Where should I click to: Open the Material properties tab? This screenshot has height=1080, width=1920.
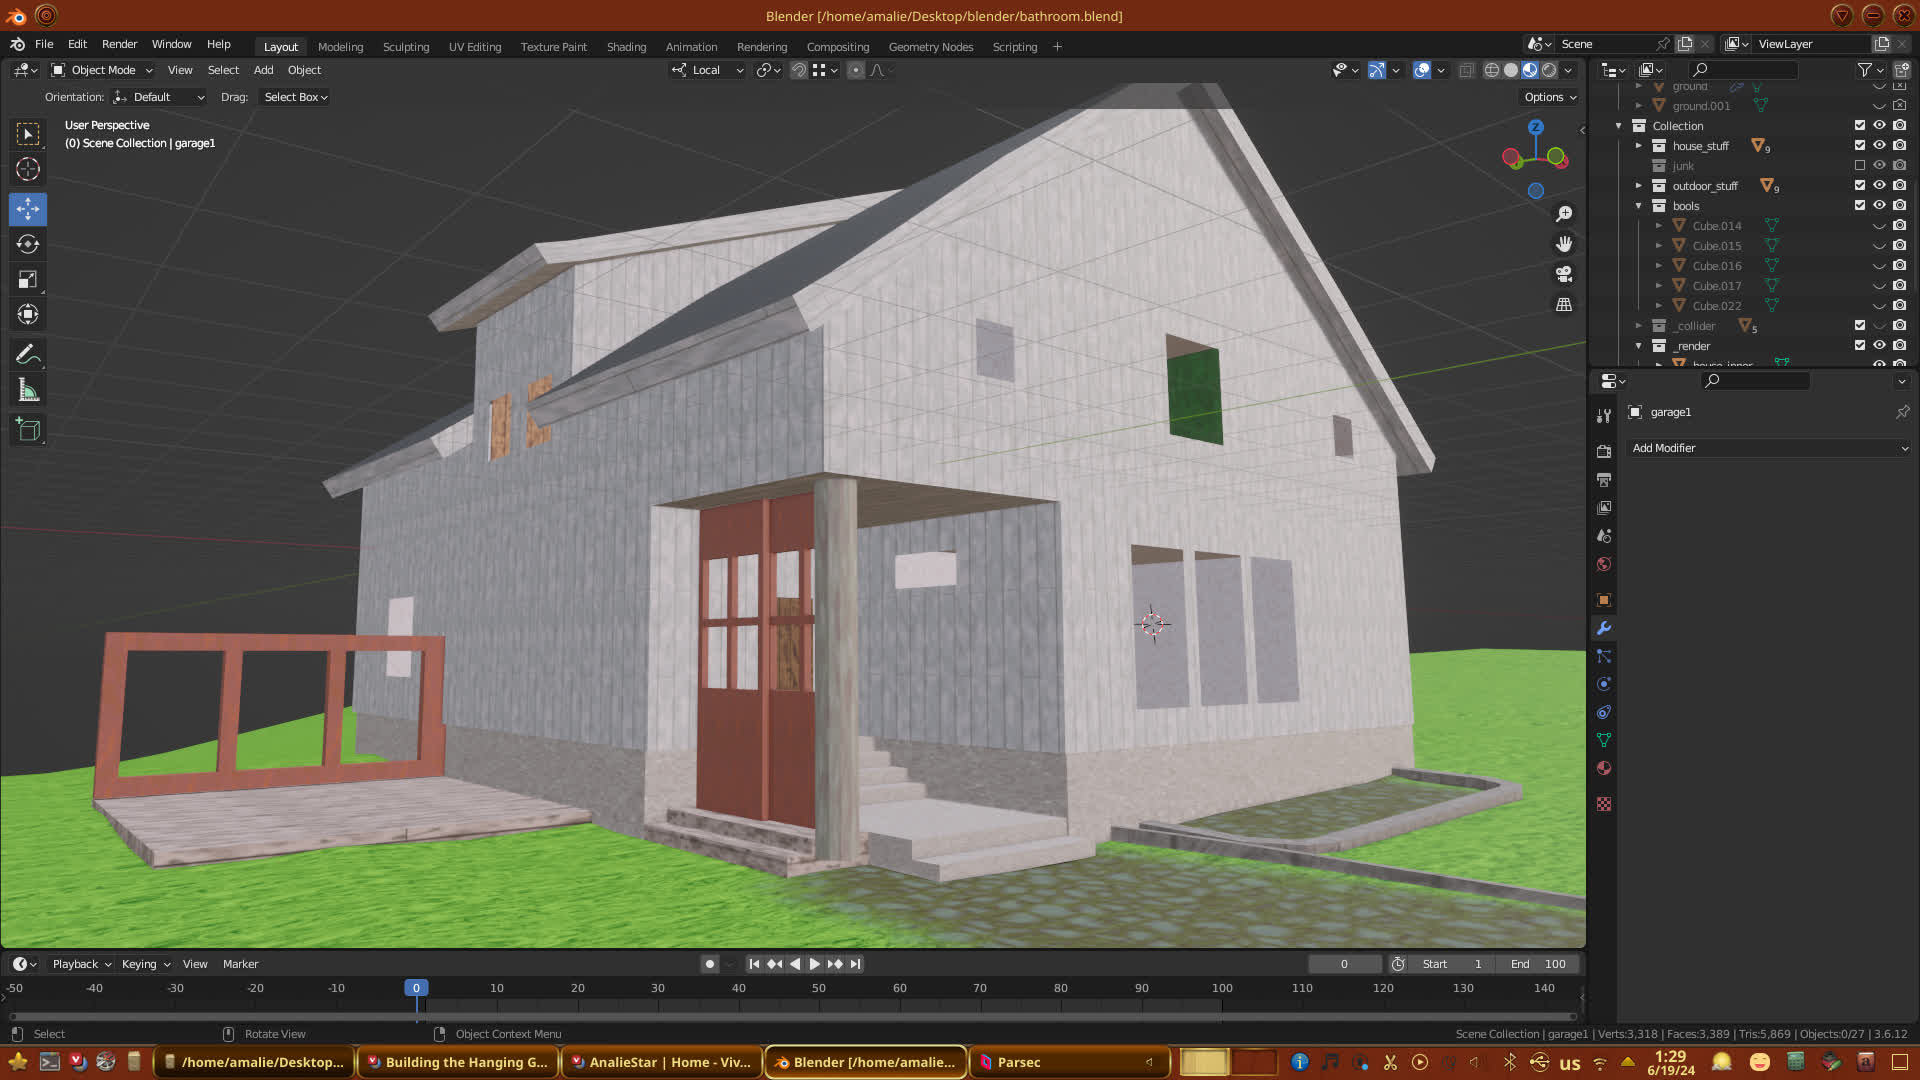click(1604, 768)
